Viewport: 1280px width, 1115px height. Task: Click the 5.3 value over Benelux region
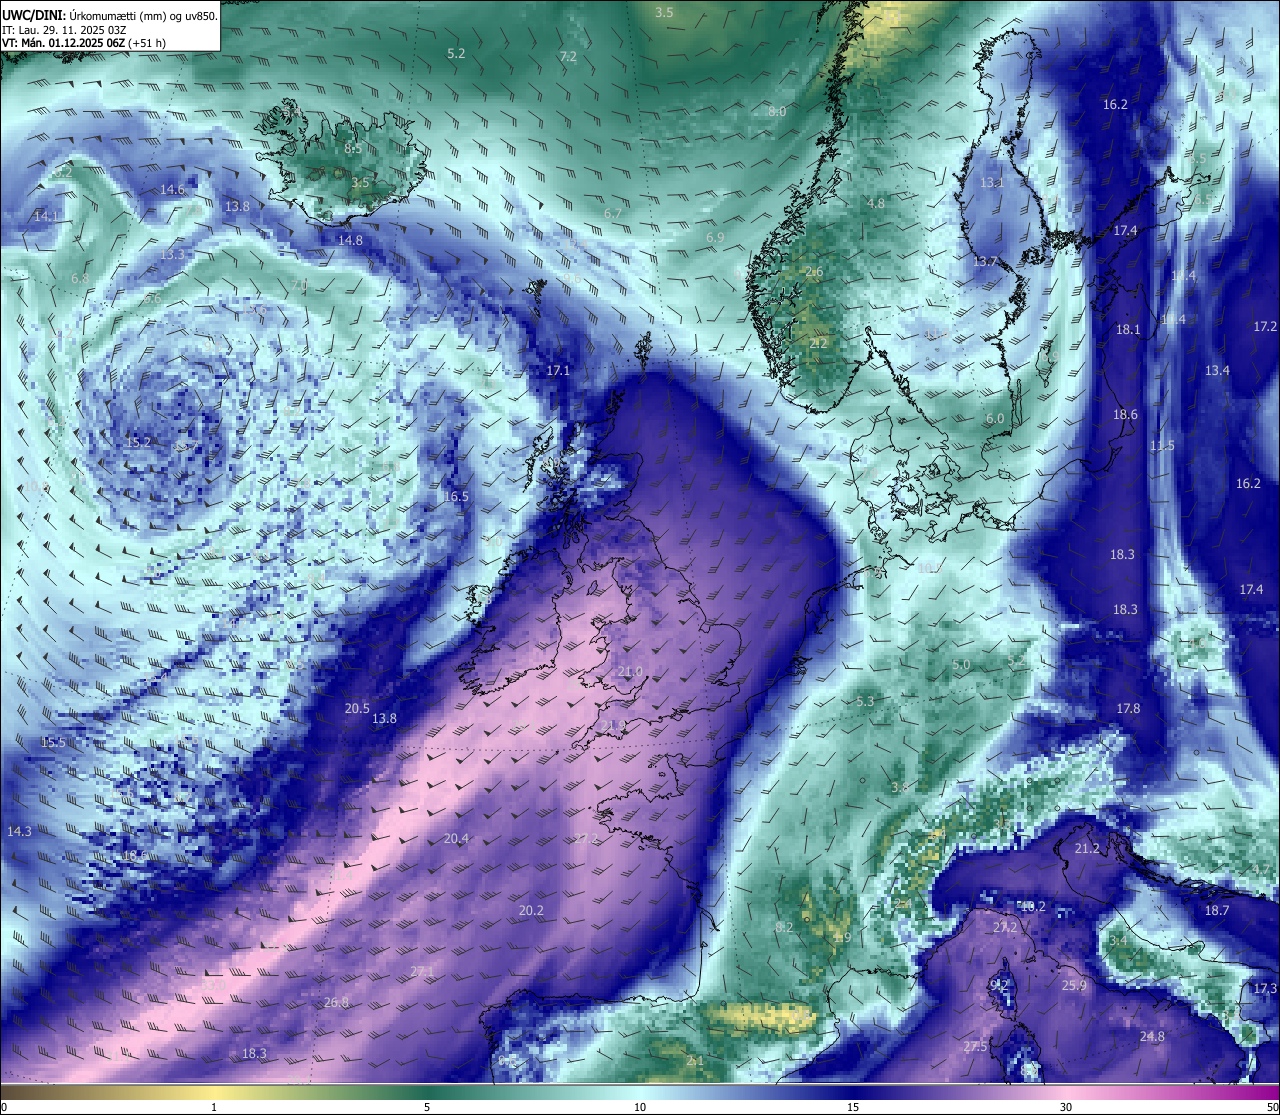[865, 701]
